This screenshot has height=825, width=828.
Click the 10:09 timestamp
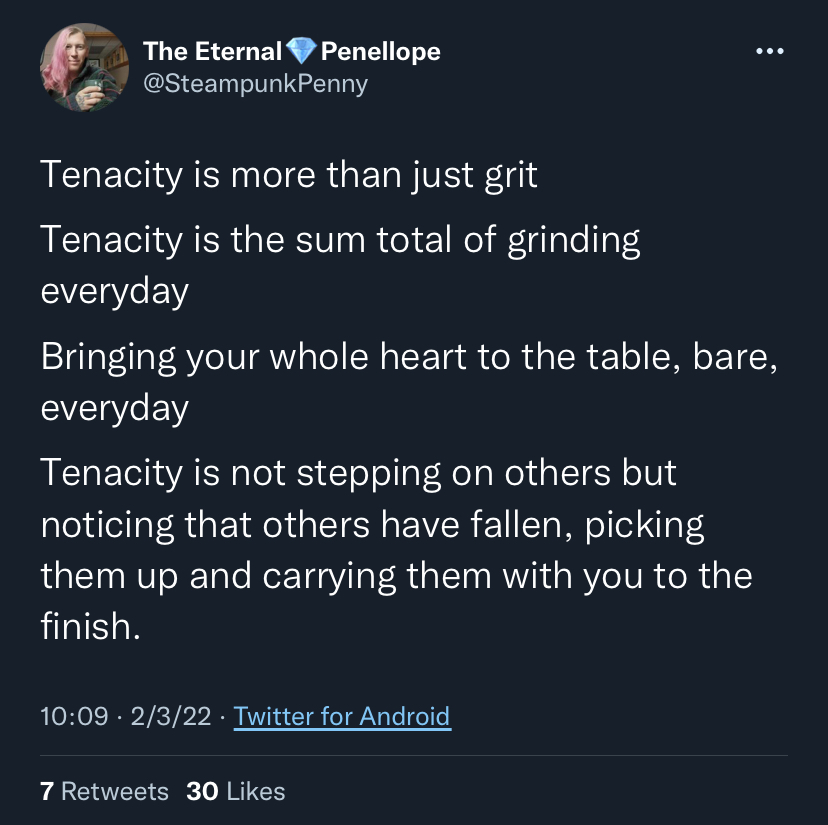(74, 717)
